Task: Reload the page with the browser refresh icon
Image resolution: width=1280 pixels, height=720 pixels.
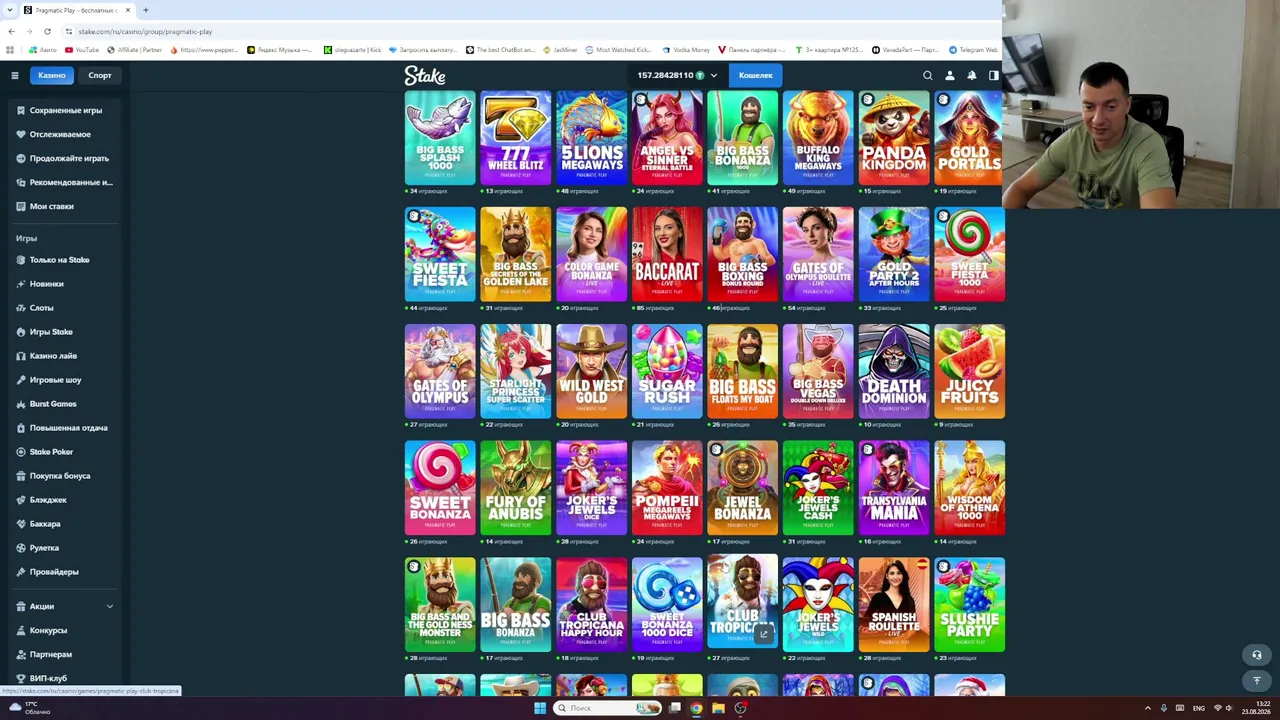Action: [47, 31]
